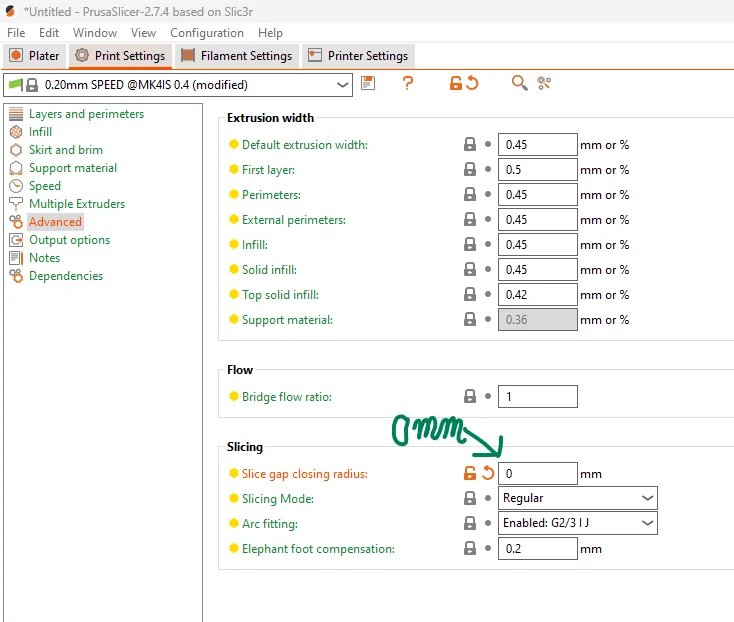Select Dependencies page

(66, 276)
